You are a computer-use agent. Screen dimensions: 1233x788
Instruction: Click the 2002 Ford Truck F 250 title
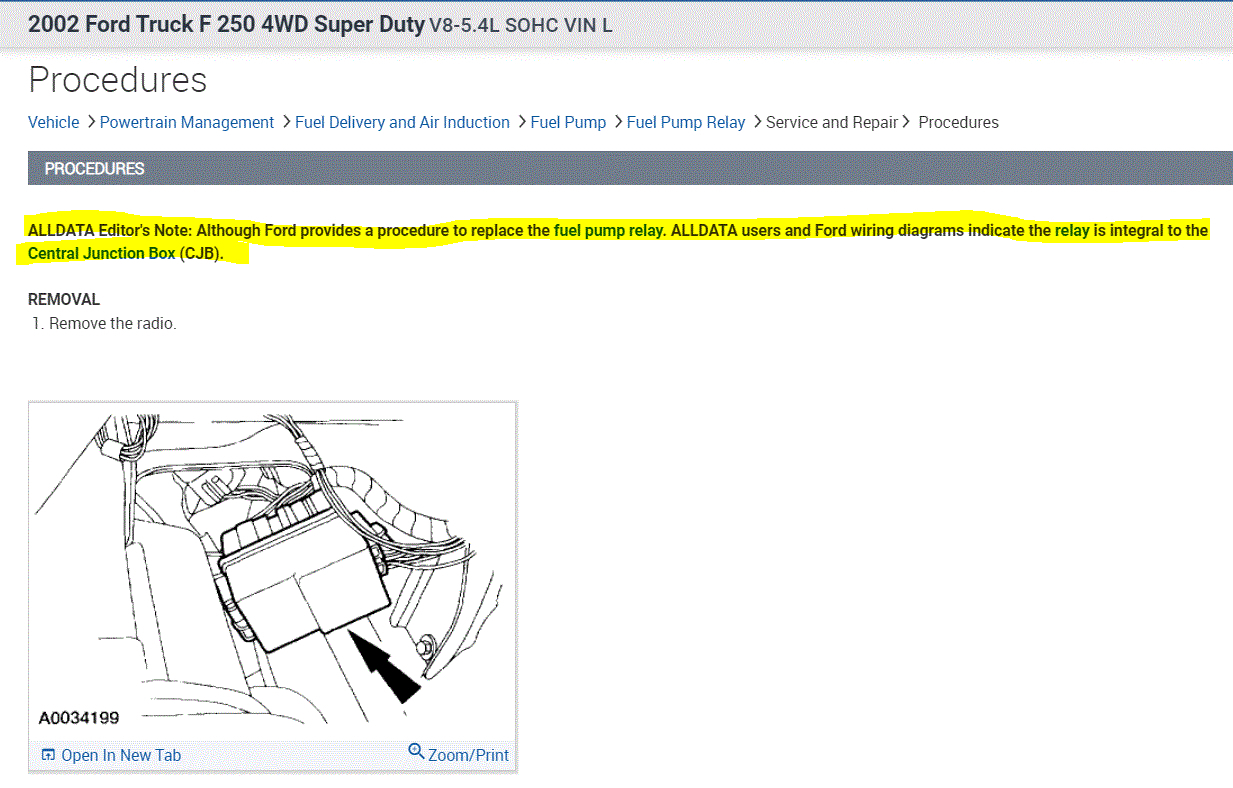pos(226,24)
